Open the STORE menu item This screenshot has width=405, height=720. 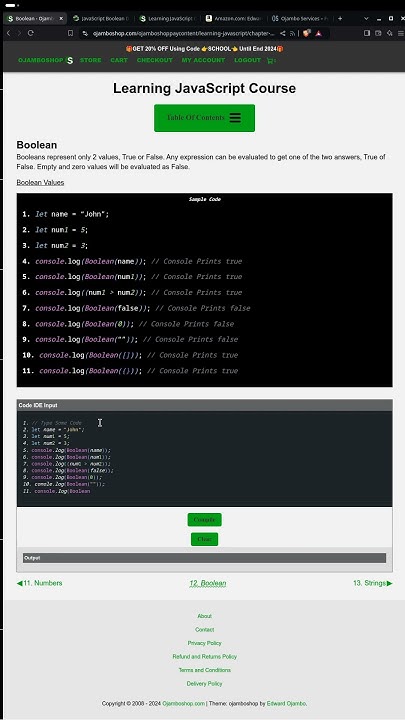90,60
